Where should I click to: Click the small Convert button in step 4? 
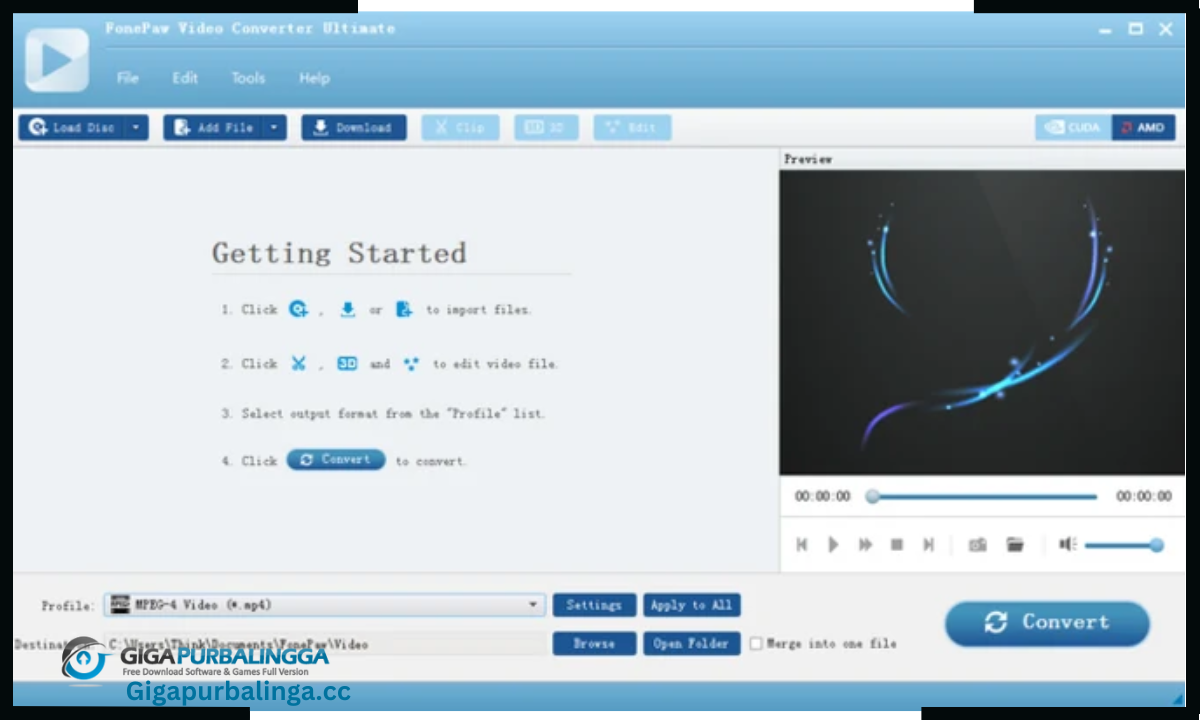tap(336, 460)
